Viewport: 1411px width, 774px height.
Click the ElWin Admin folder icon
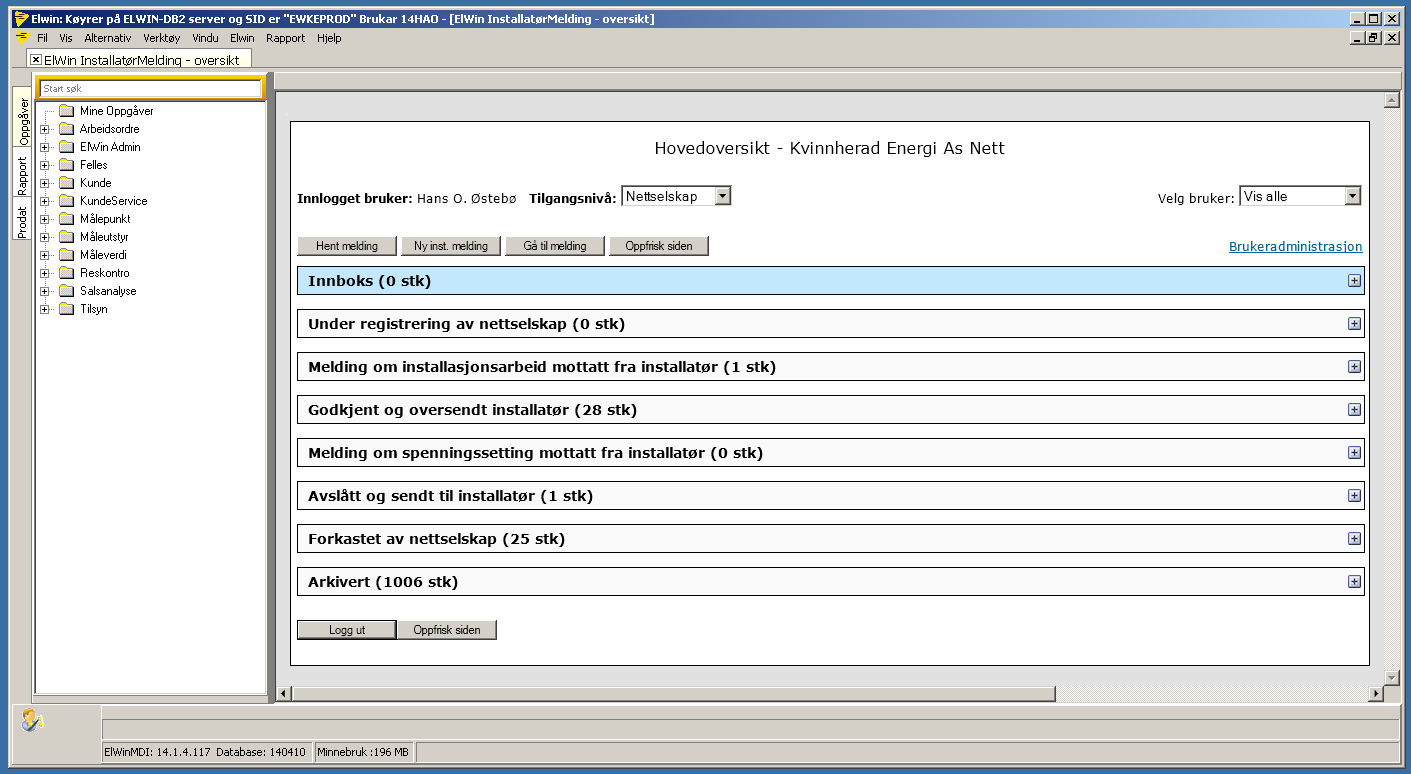pyautogui.click(x=67, y=147)
